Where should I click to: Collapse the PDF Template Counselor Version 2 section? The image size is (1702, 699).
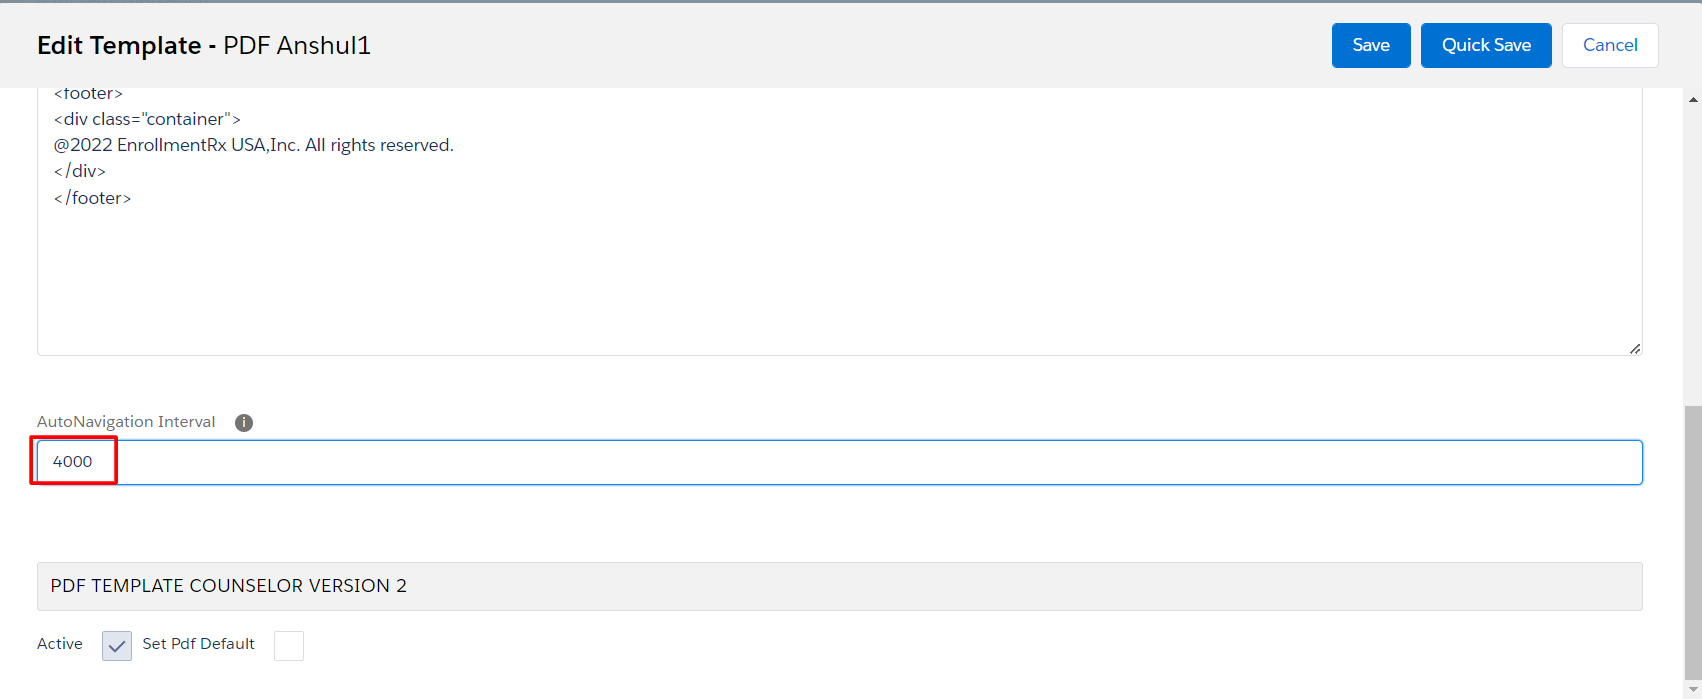click(x=229, y=586)
